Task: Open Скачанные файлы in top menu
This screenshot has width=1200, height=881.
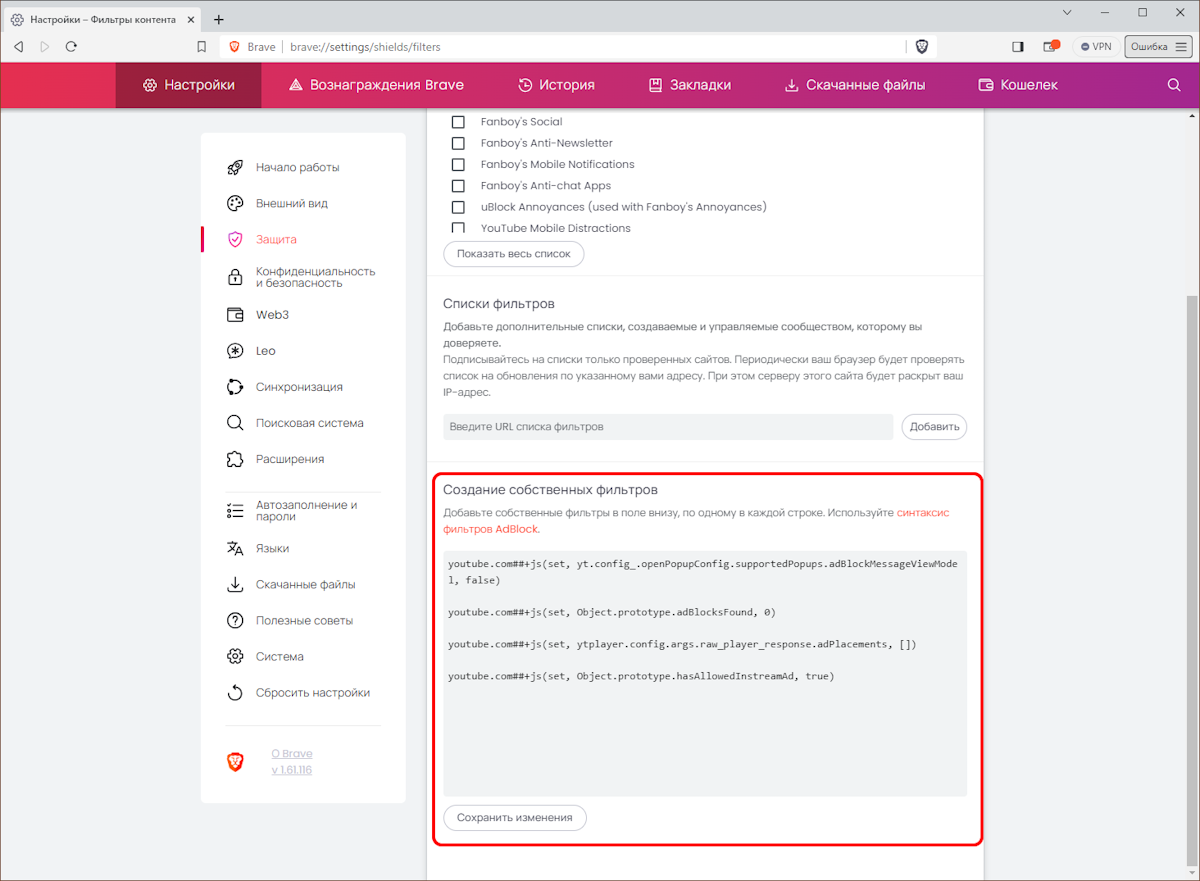Action: click(x=855, y=85)
